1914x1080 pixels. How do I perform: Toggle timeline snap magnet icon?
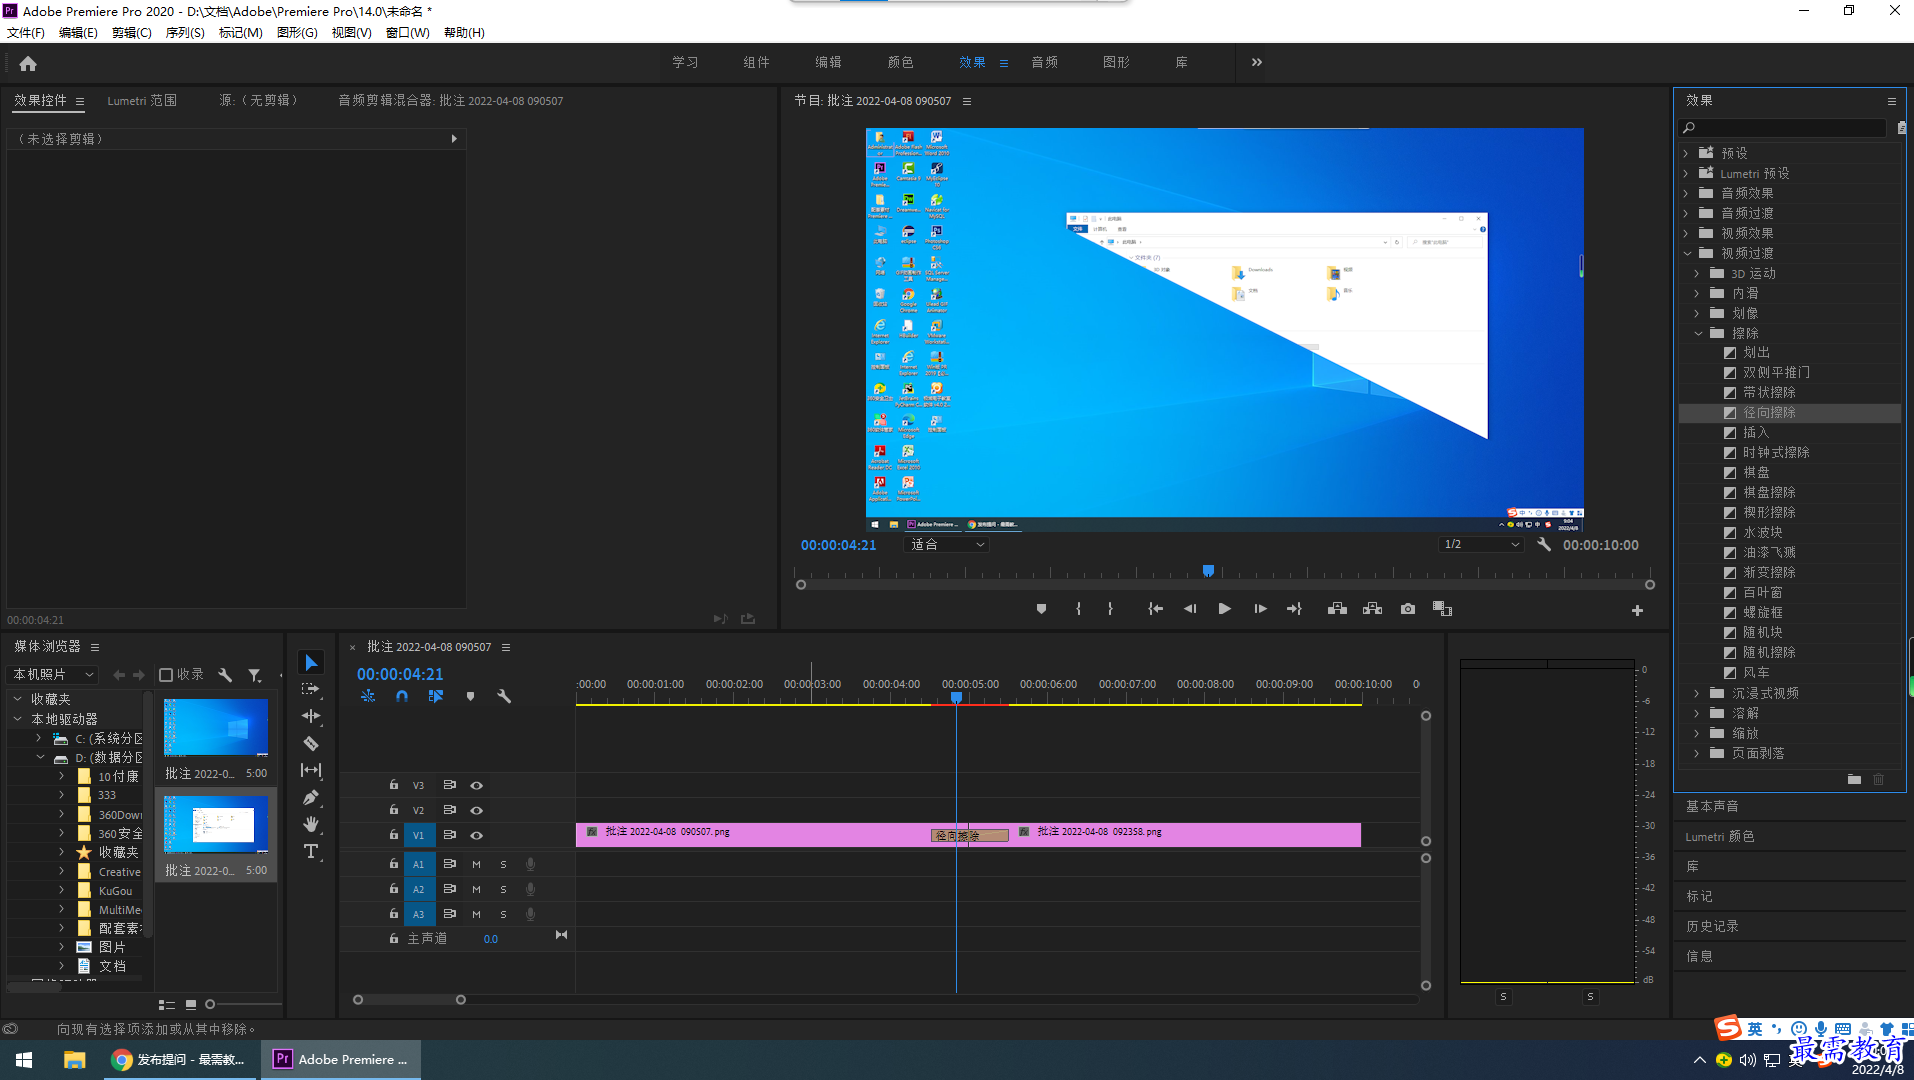402,696
